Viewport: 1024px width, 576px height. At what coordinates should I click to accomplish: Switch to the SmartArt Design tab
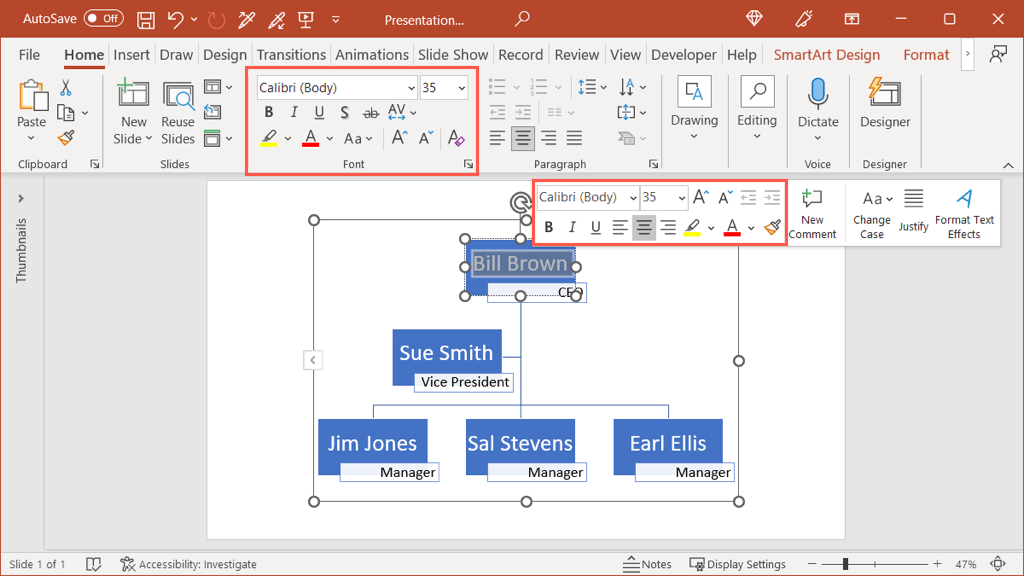(x=826, y=55)
